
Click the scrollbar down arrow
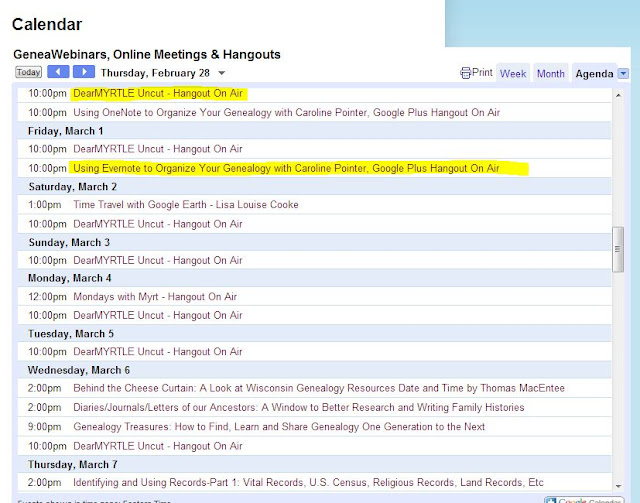pos(618,486)
